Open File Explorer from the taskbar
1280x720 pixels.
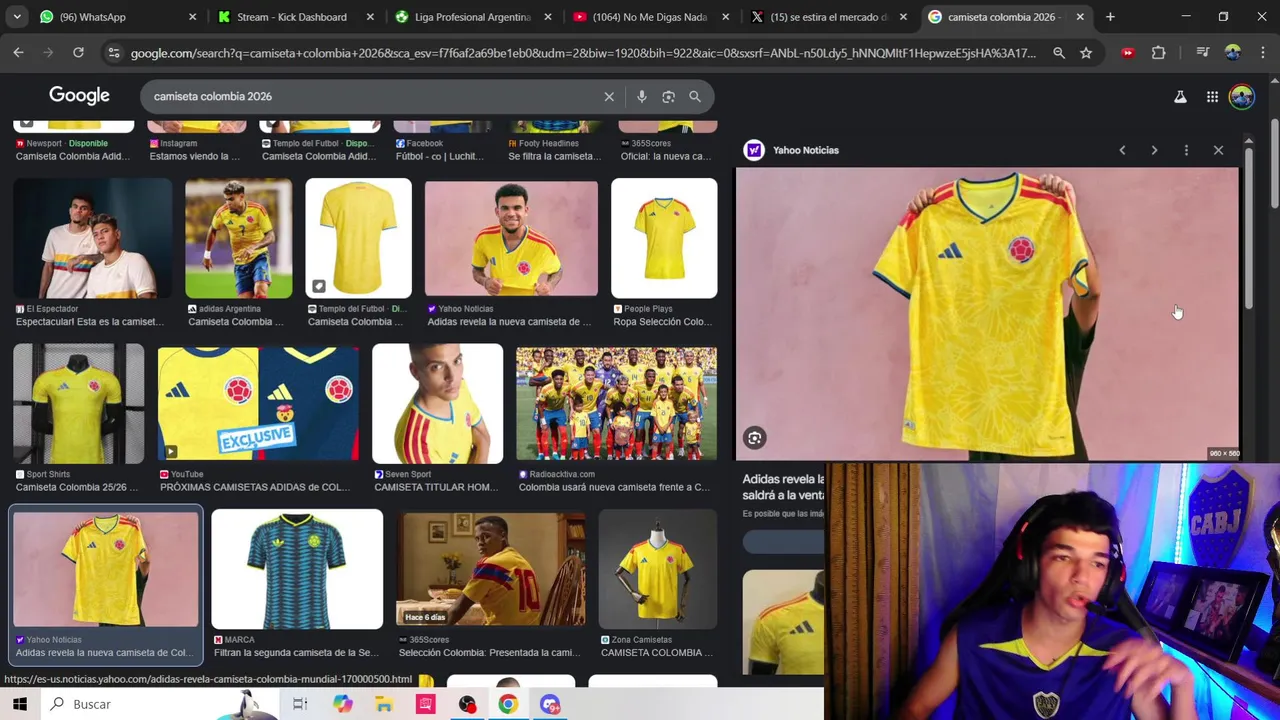pos(384,704)
